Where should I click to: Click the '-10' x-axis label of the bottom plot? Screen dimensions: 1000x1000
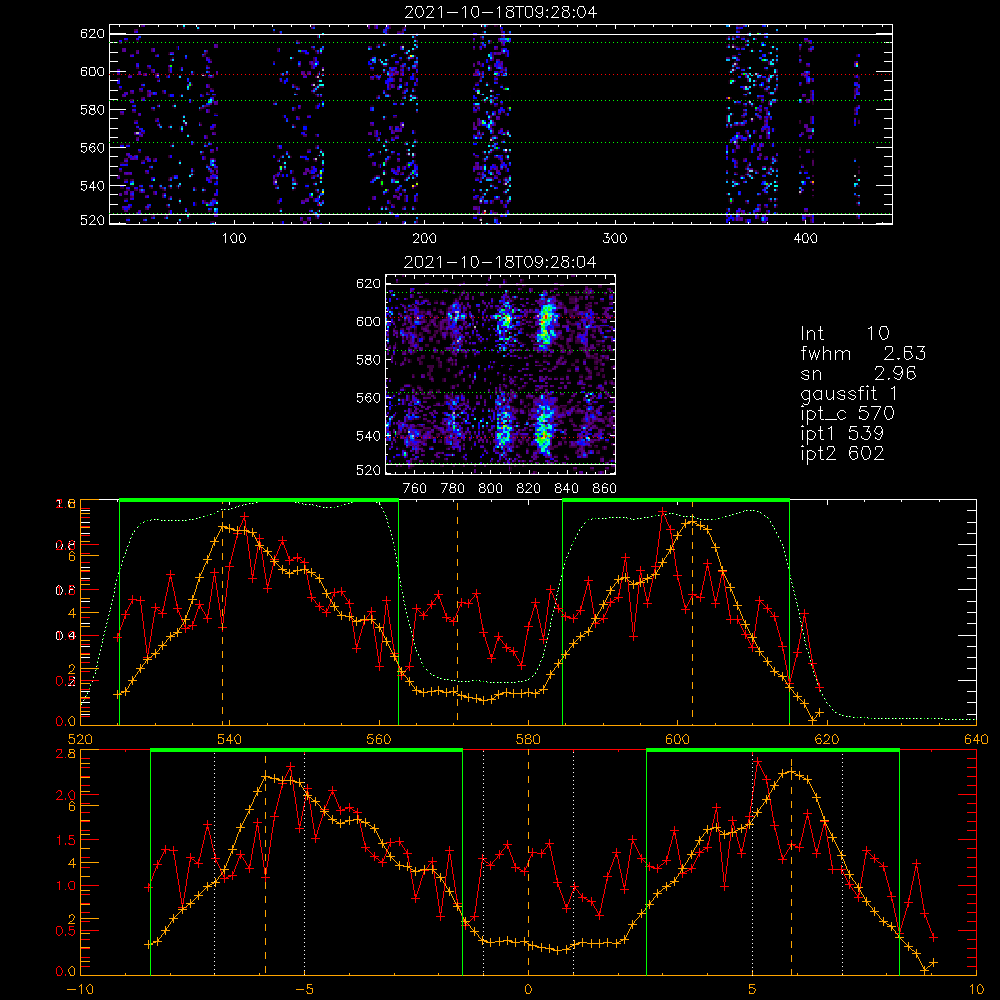pos(80,990)
